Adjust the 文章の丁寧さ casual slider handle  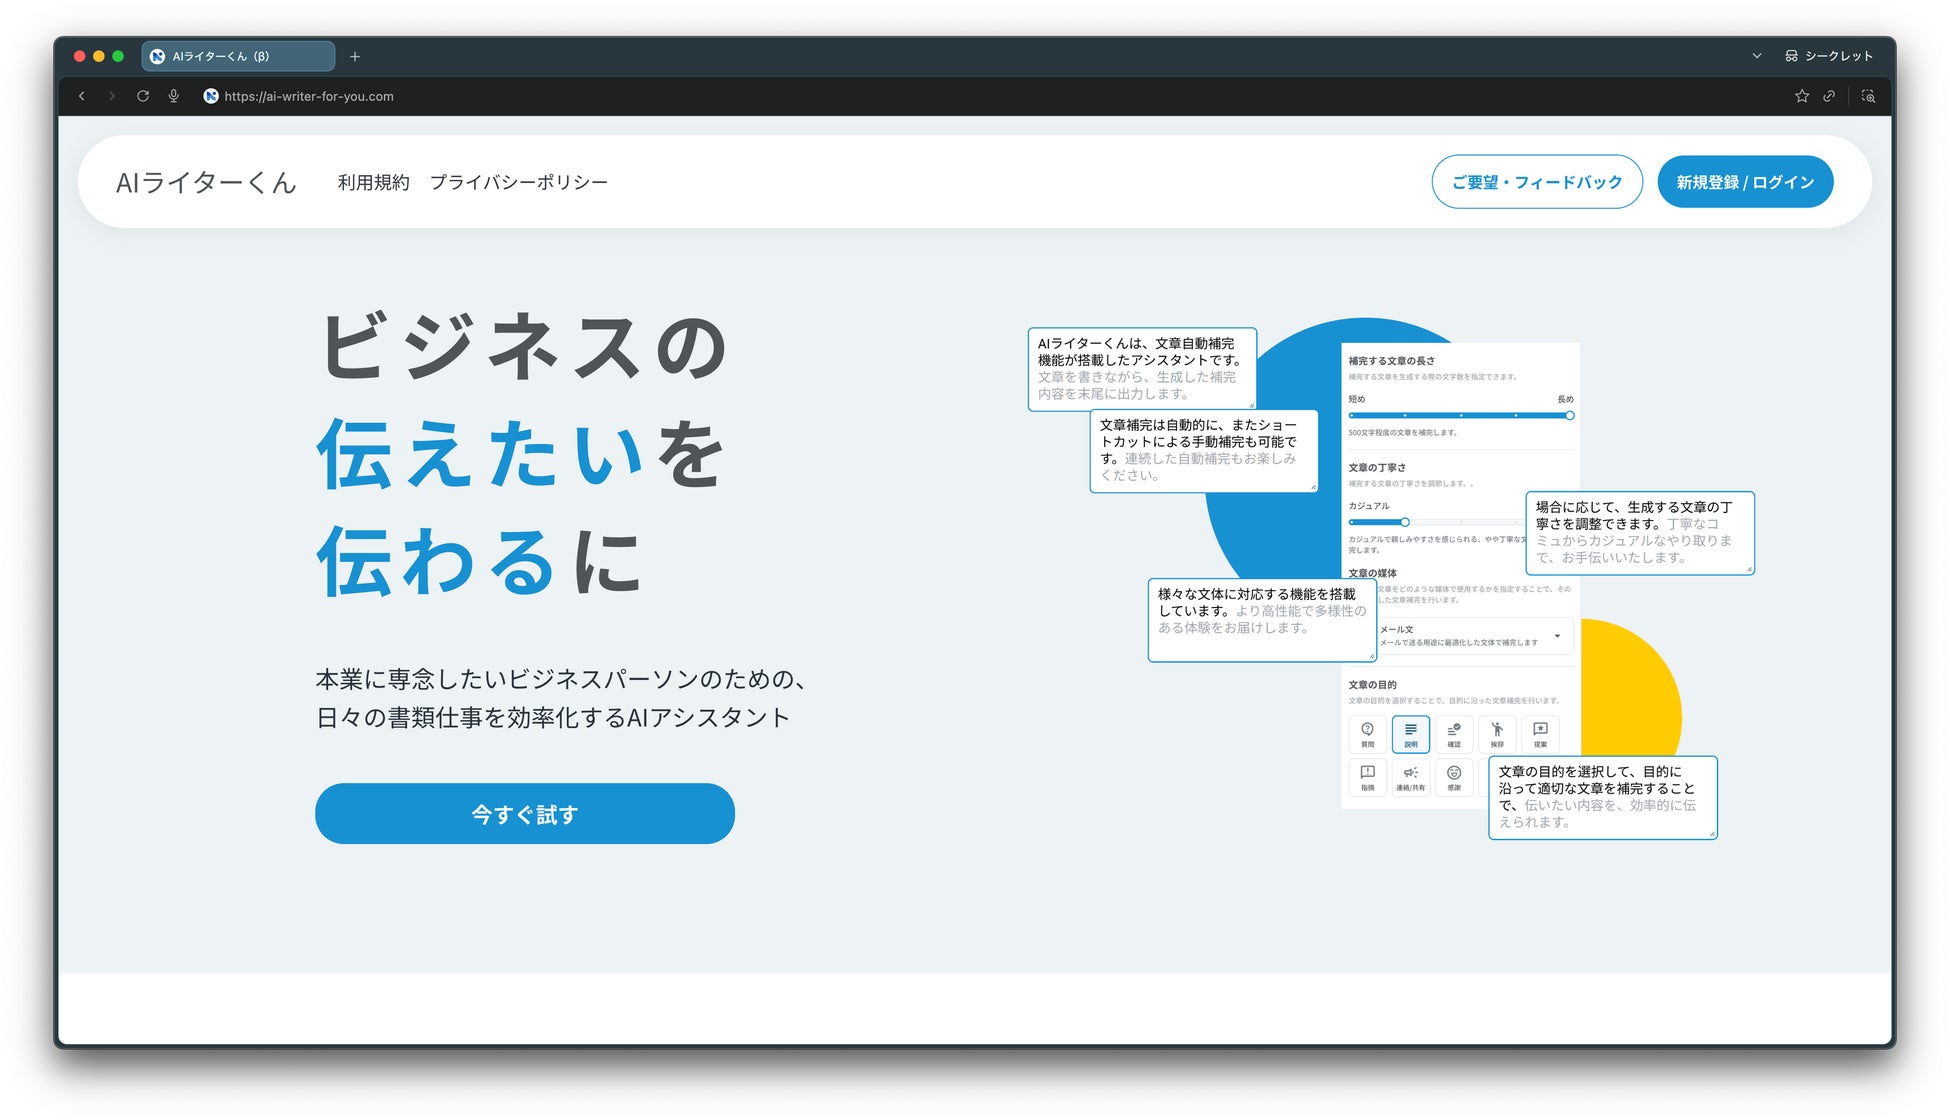point(1404,522)
